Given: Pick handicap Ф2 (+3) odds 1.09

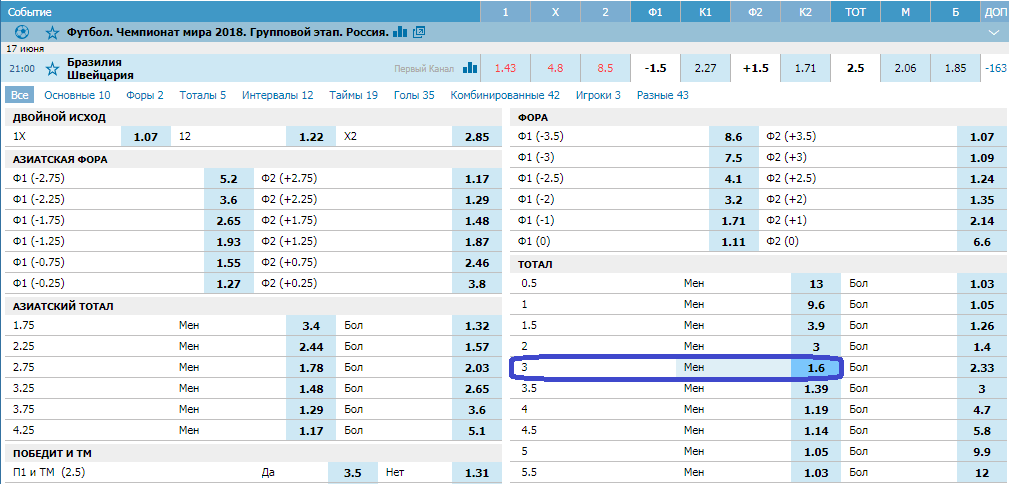Looking at the screenshot, I should pyautogui.click(x=982, y=158).
